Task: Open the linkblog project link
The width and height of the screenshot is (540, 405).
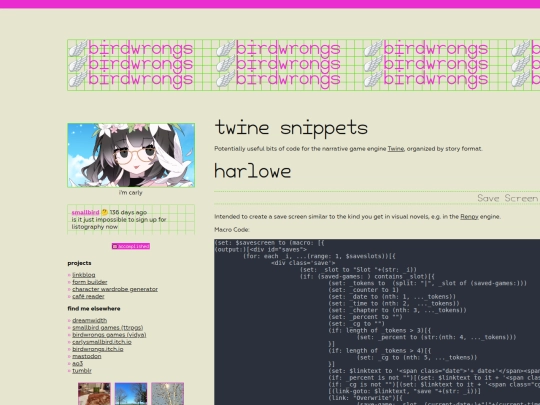Action: [x=84, y=275]
